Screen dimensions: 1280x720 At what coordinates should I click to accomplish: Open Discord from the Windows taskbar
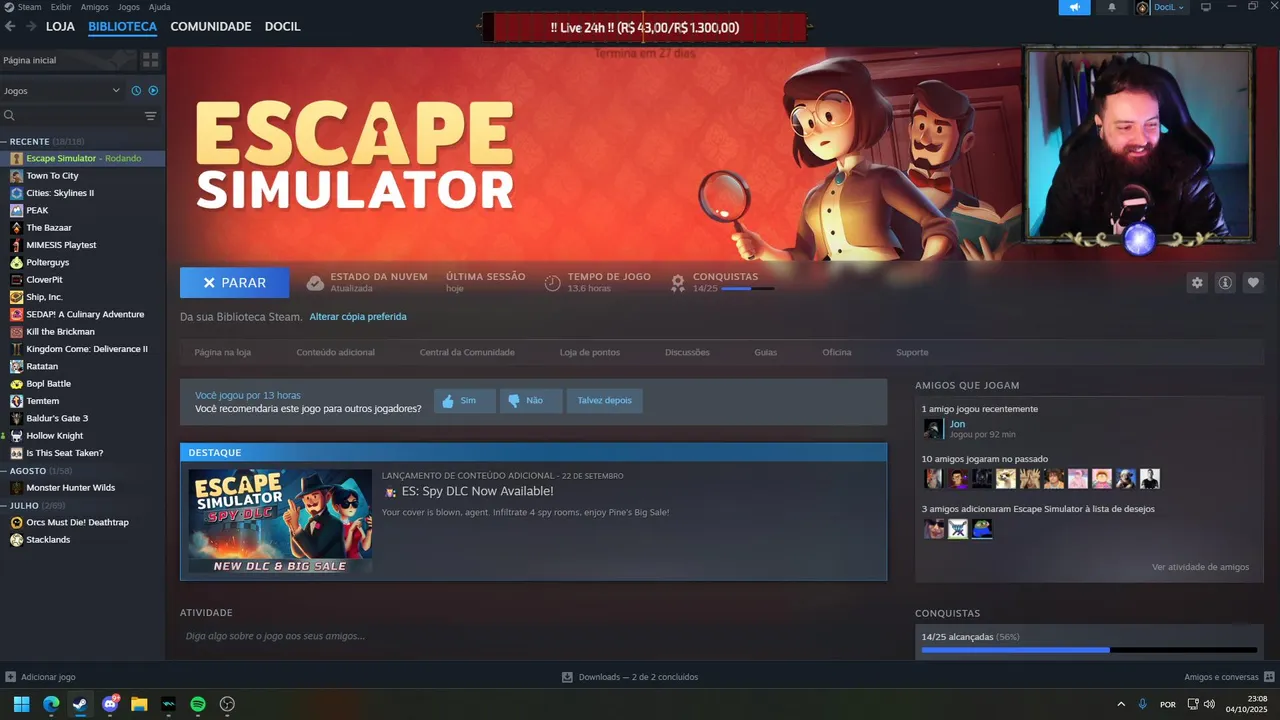pyautogui.click(x=110, y=704)
